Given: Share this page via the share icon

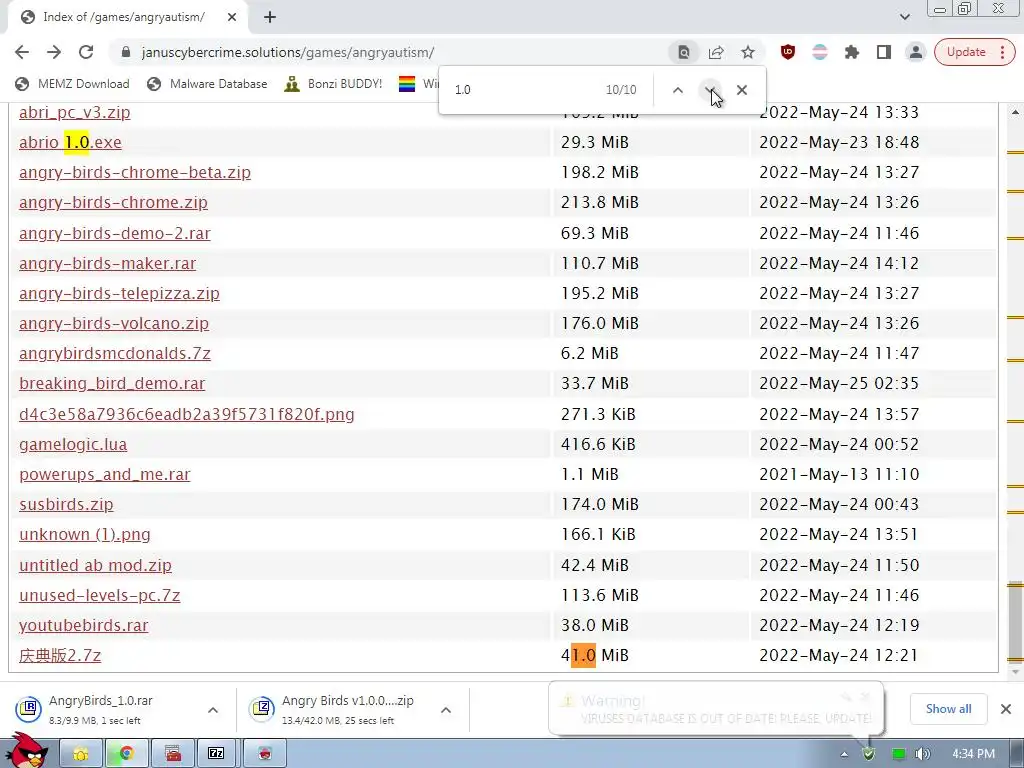Looking at the screenshot, I should click(716, 52).
